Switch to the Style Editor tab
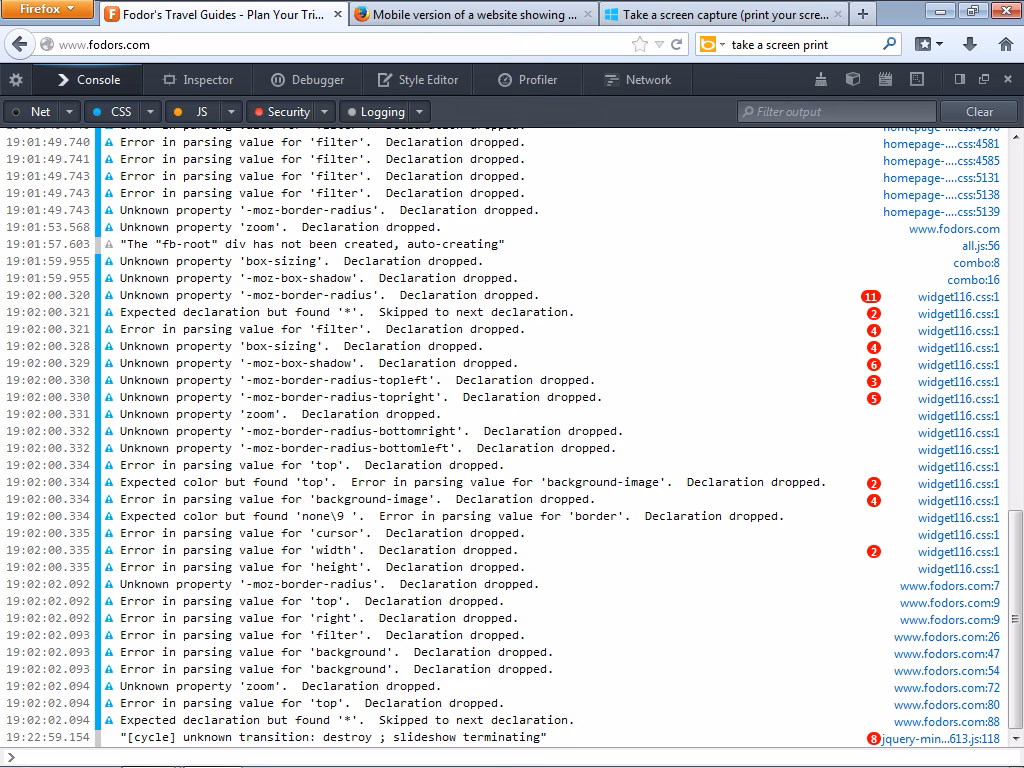Image resolution: width=1024 pixels, height=768 pixels. pos(418,80)
